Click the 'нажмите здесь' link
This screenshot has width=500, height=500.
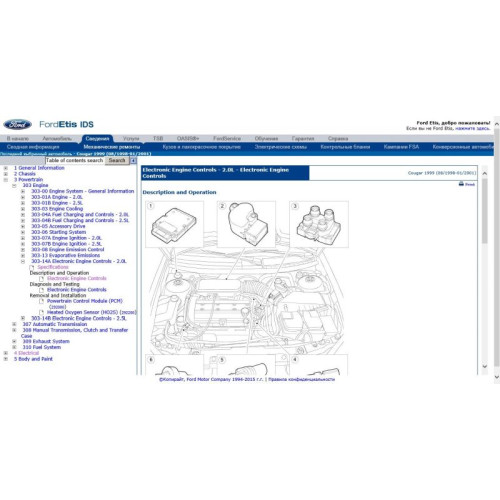click(472, 128)
